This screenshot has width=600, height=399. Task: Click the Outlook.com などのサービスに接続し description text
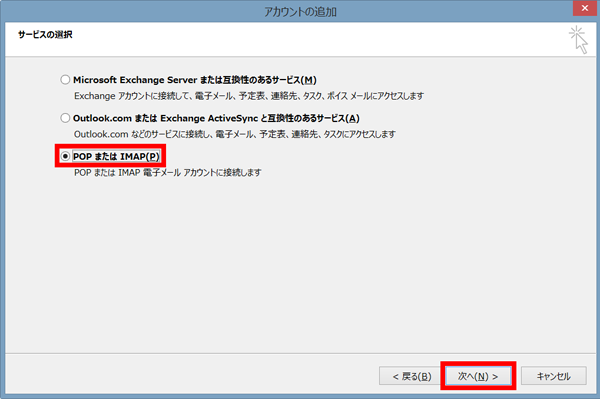tap(235, 134)
